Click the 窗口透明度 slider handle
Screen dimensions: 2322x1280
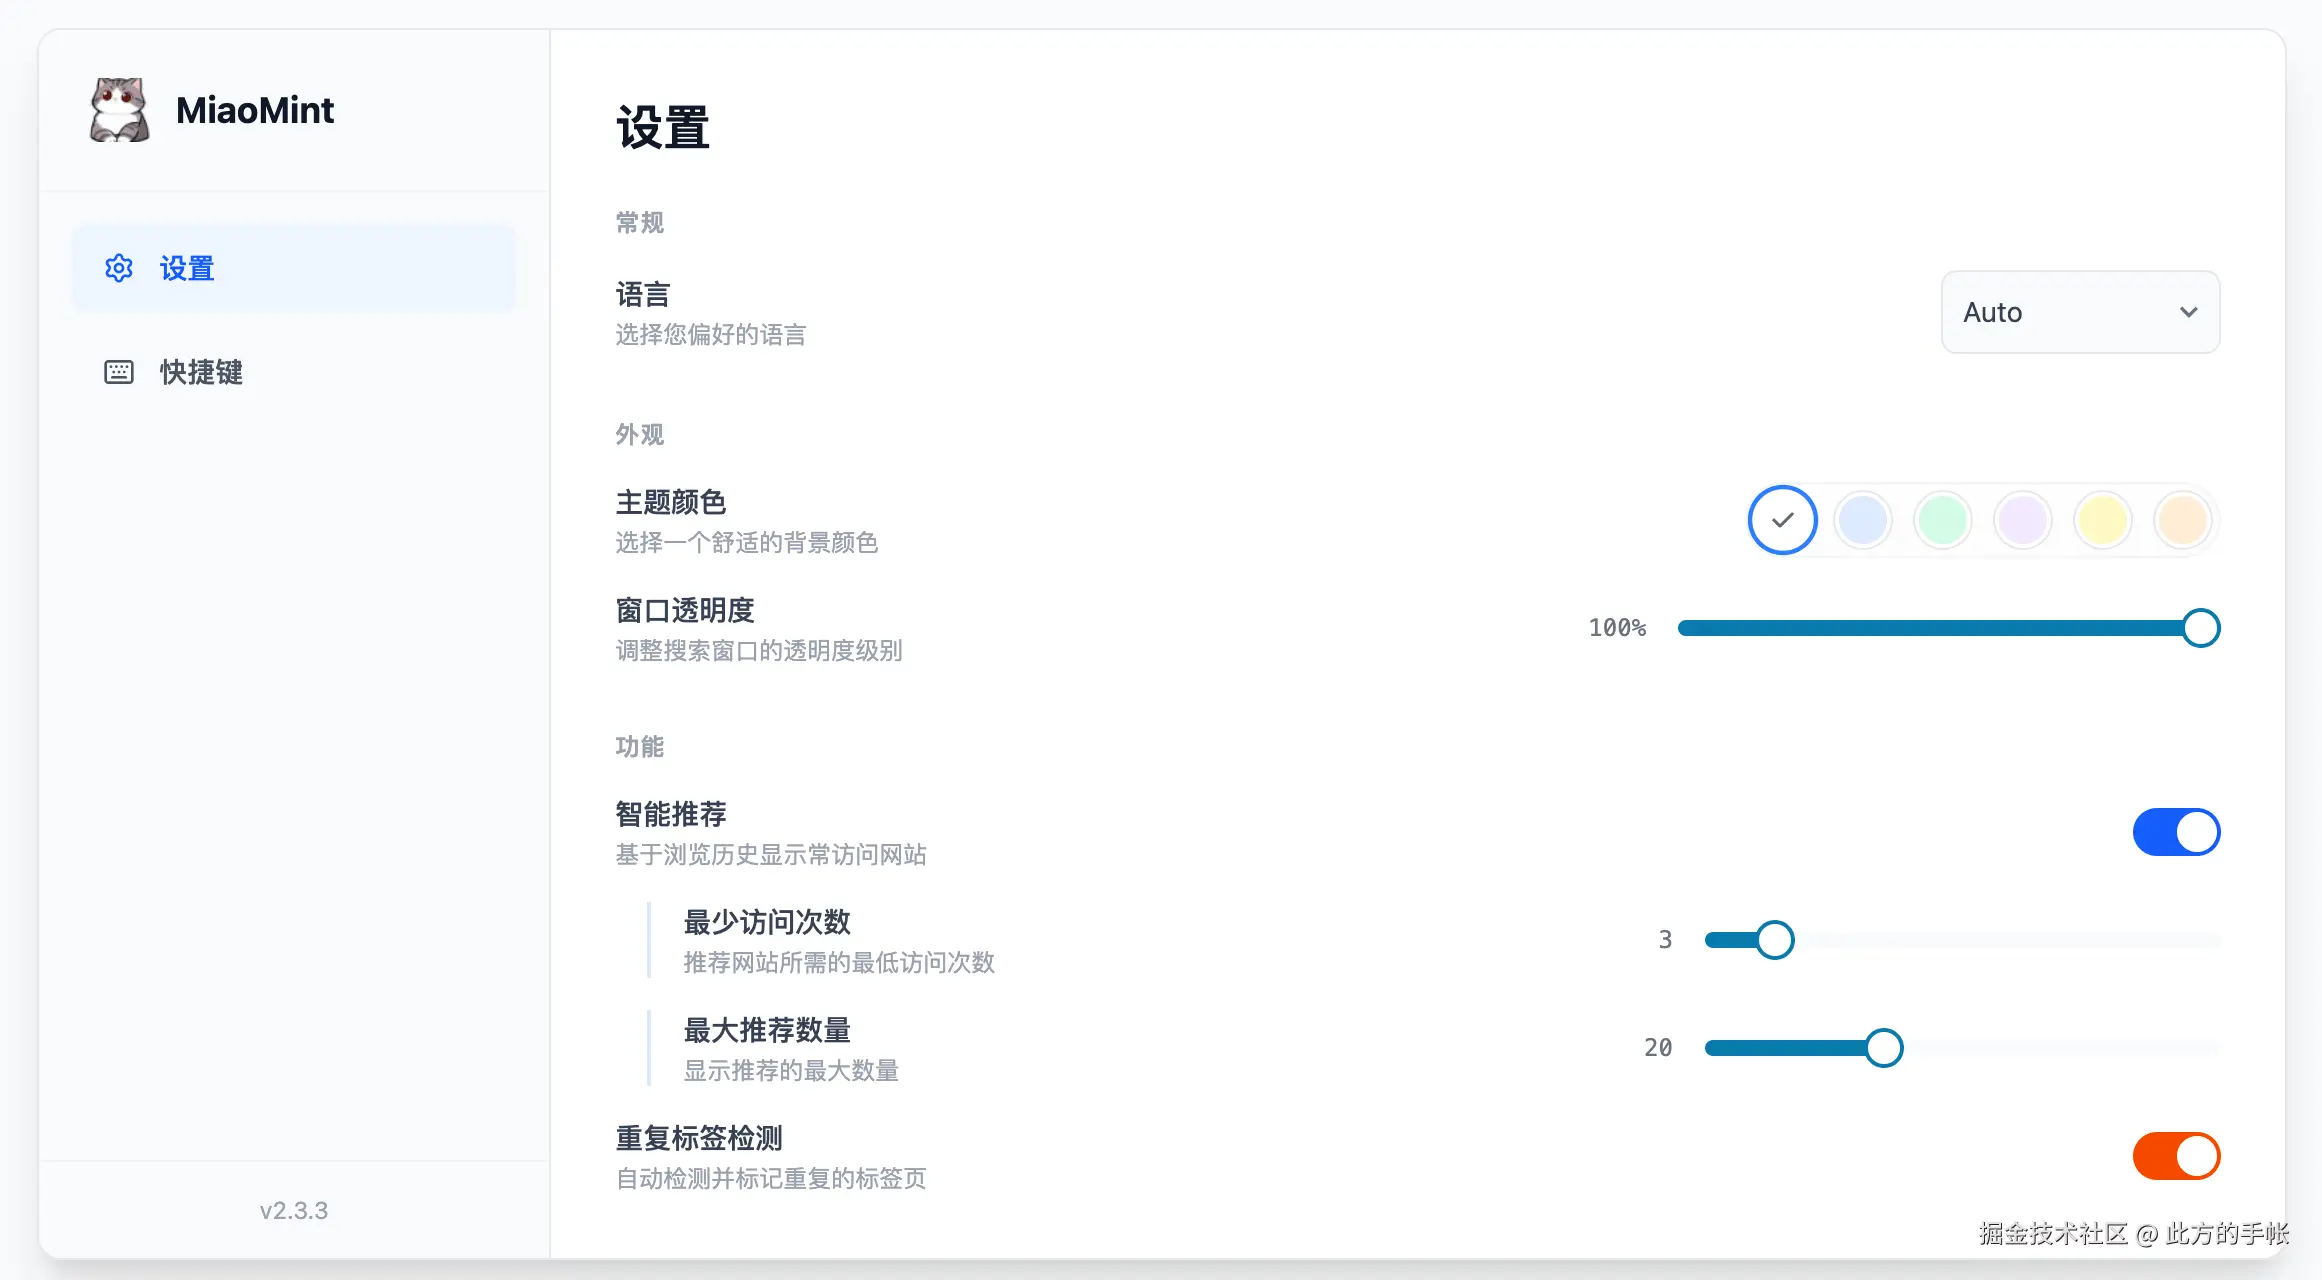pyautogui.click(x=2200, y=628)
